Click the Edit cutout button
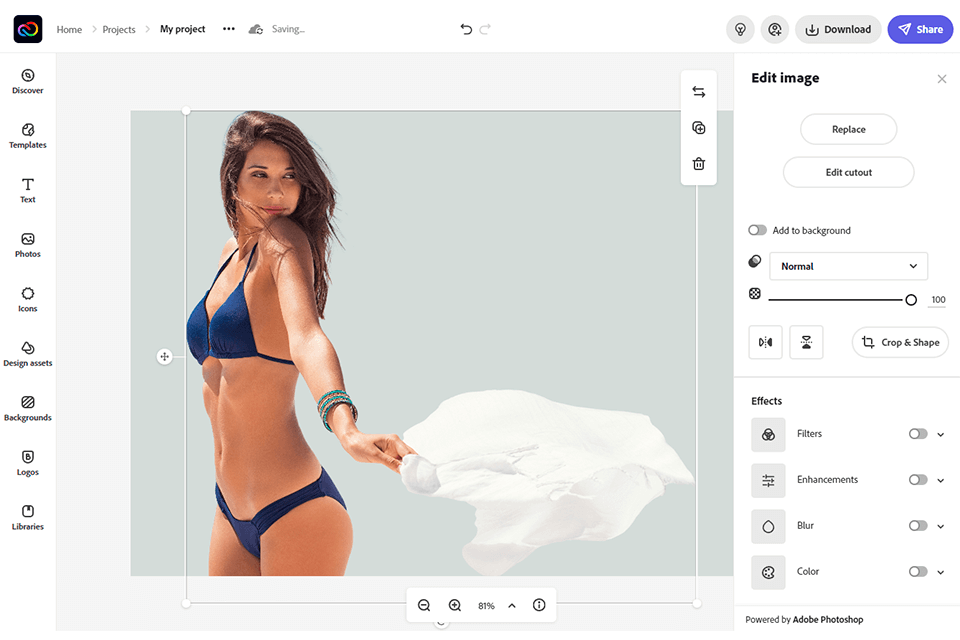The height and width of the screenshot is (640, 960). [848, 172]
